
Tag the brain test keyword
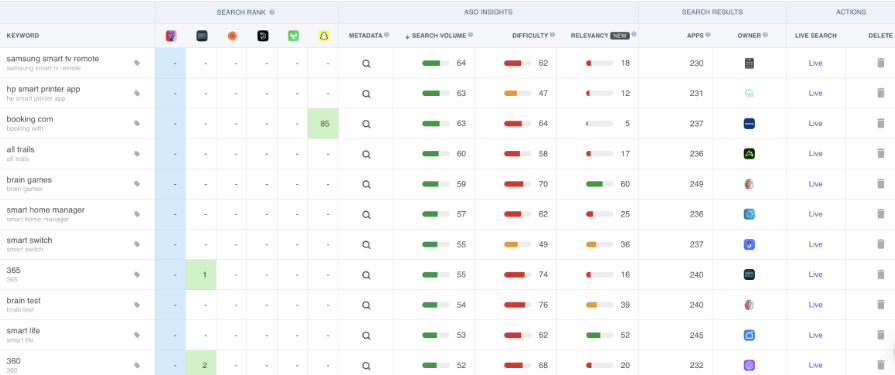137,305
